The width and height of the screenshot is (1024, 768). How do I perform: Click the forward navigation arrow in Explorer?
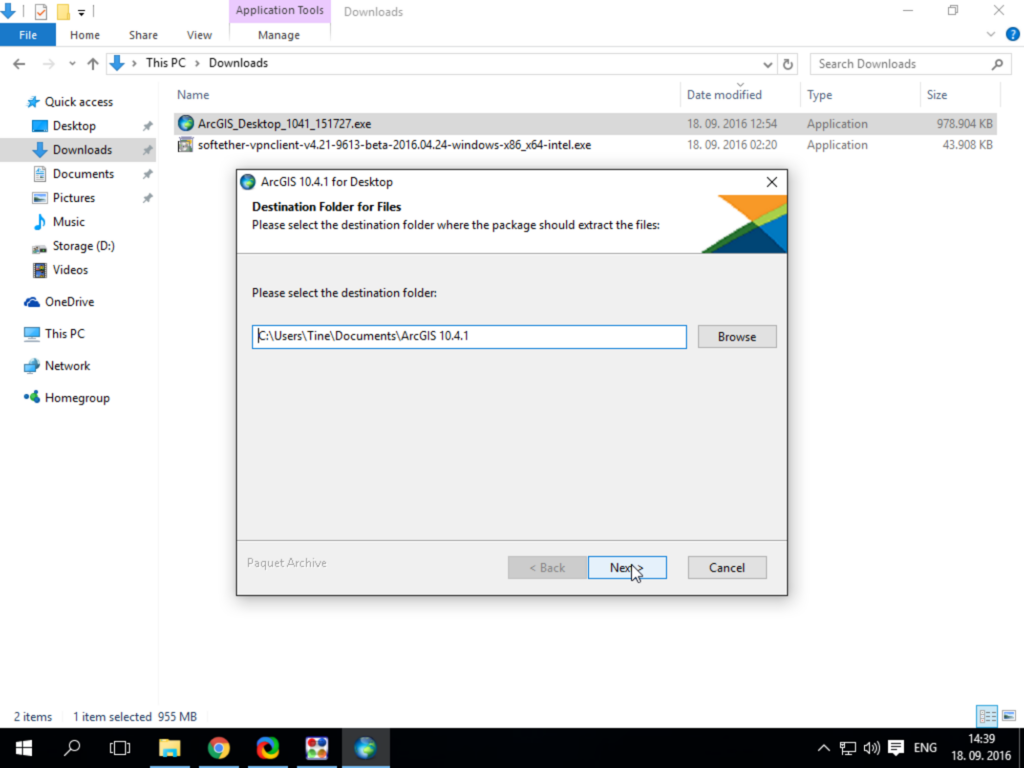pyautogui.click(x=48, y=63)
